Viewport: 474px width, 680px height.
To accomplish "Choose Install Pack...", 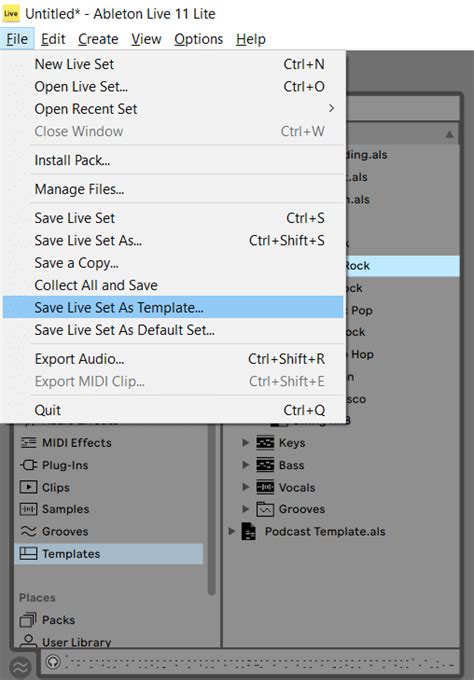I will coord(173,160).
